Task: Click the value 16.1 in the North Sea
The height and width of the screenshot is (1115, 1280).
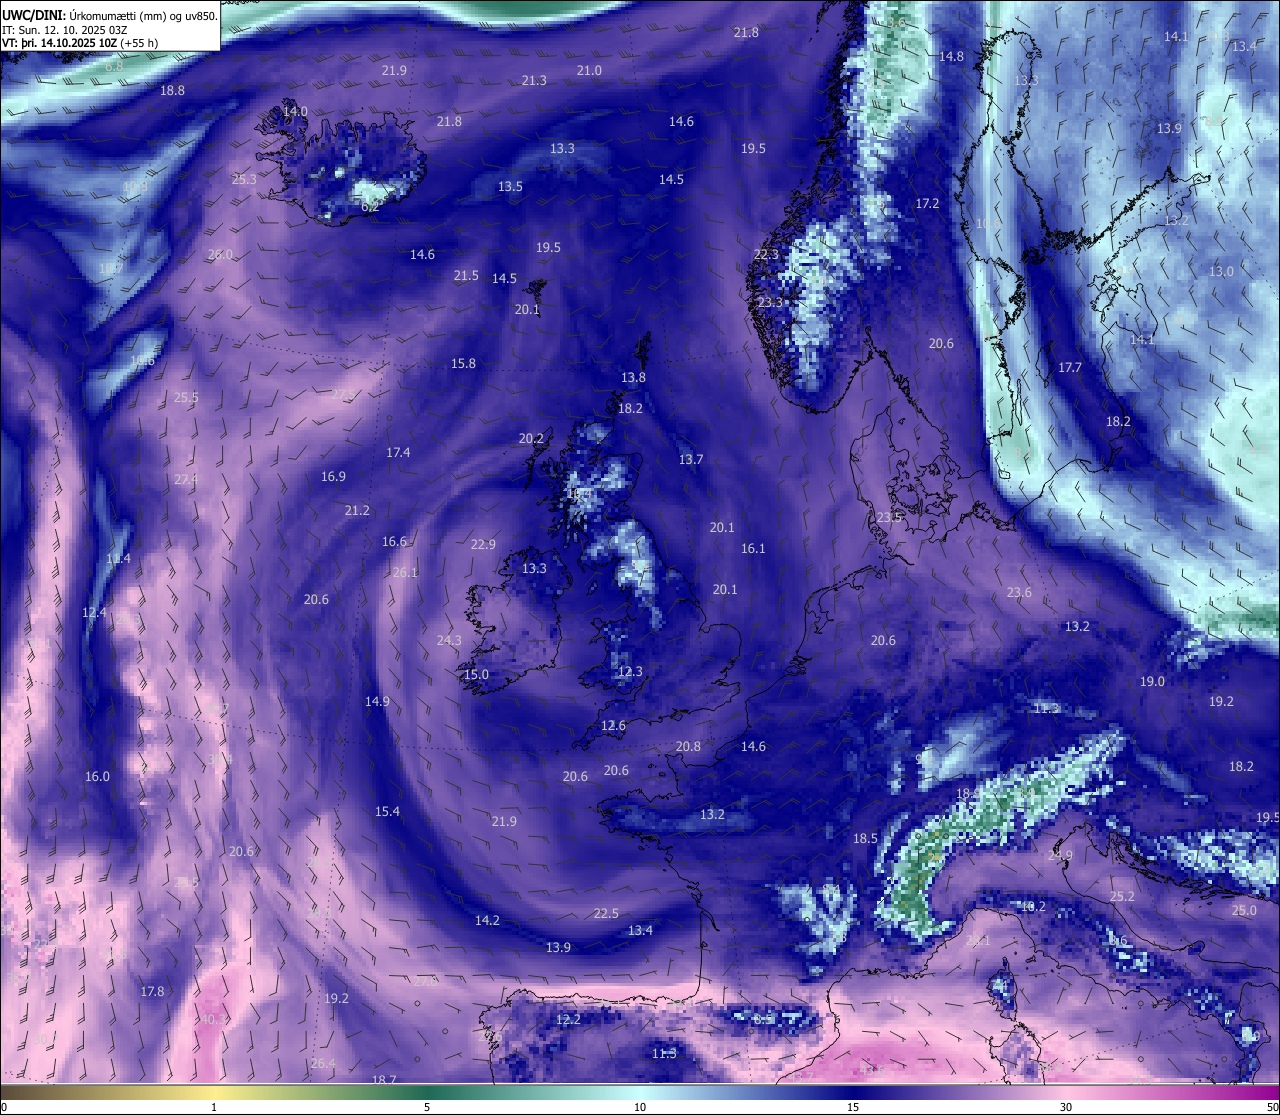Action: pos(753,548)
